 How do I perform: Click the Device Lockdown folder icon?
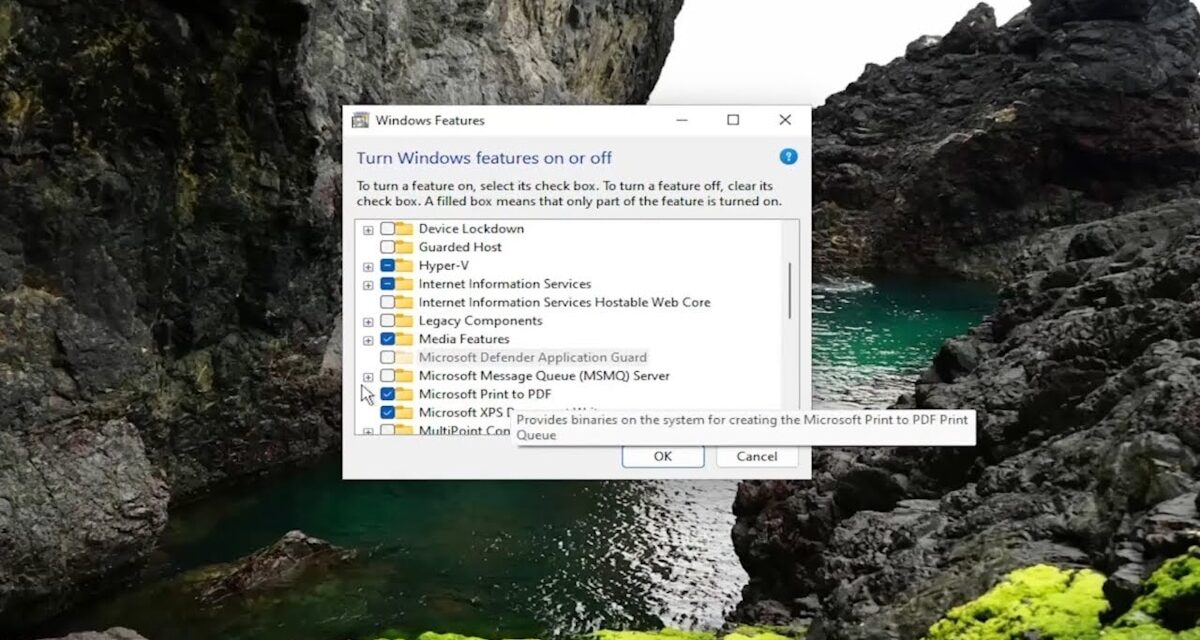pyautogui.click(x=404, y=229)
